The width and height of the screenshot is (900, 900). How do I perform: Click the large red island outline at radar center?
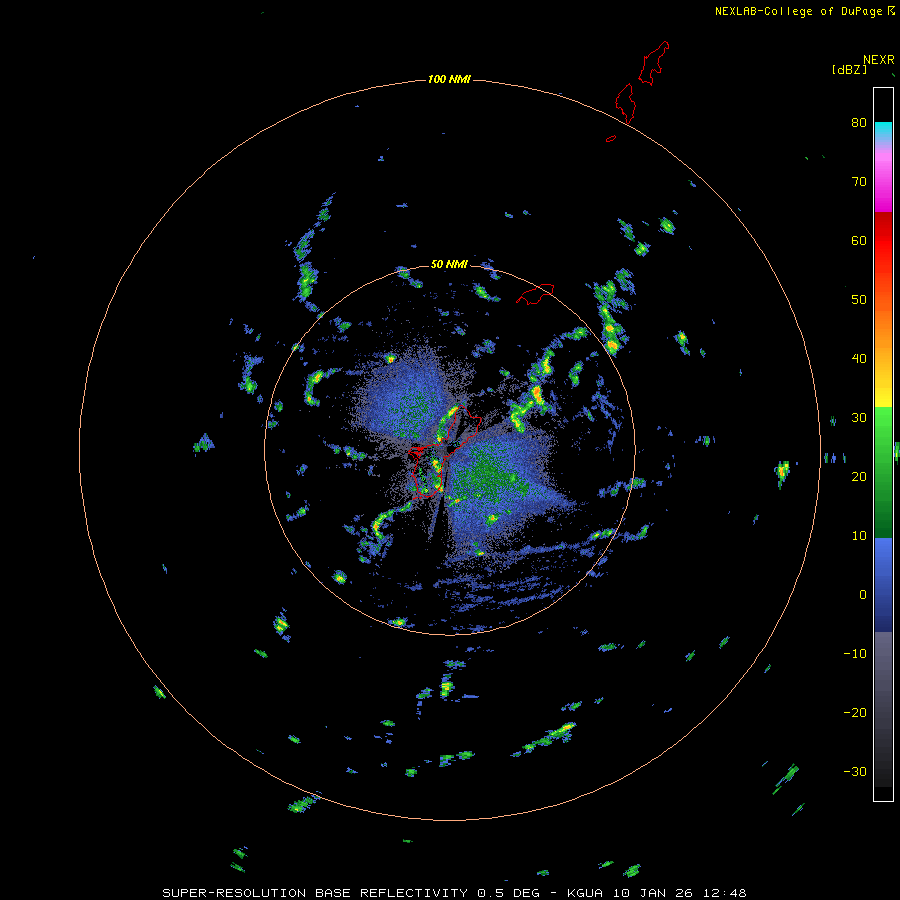coord(444,451)
